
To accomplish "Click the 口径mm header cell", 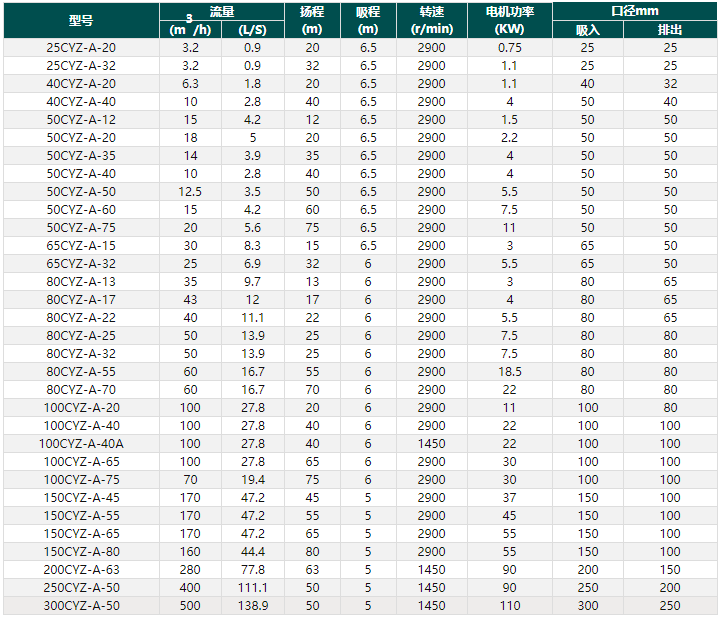I will 634,11.
